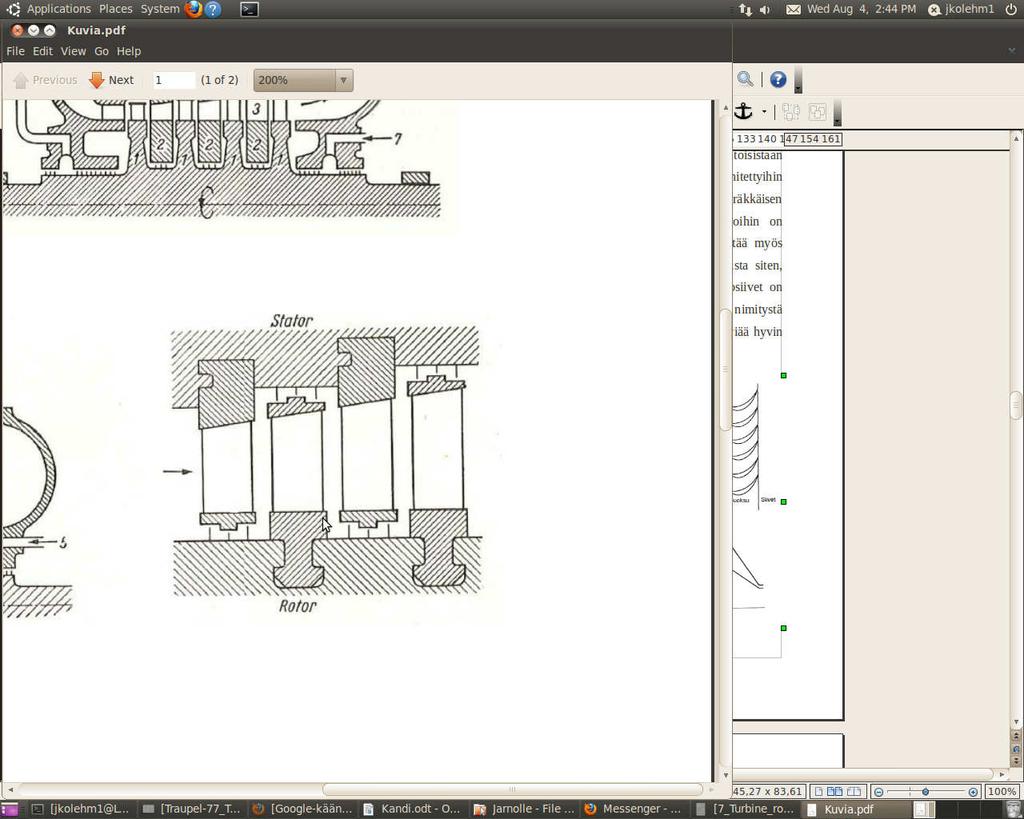Switch to Messenger Firefox window
The width and height of the screenshot is (1024, 819).
(633, 809)
